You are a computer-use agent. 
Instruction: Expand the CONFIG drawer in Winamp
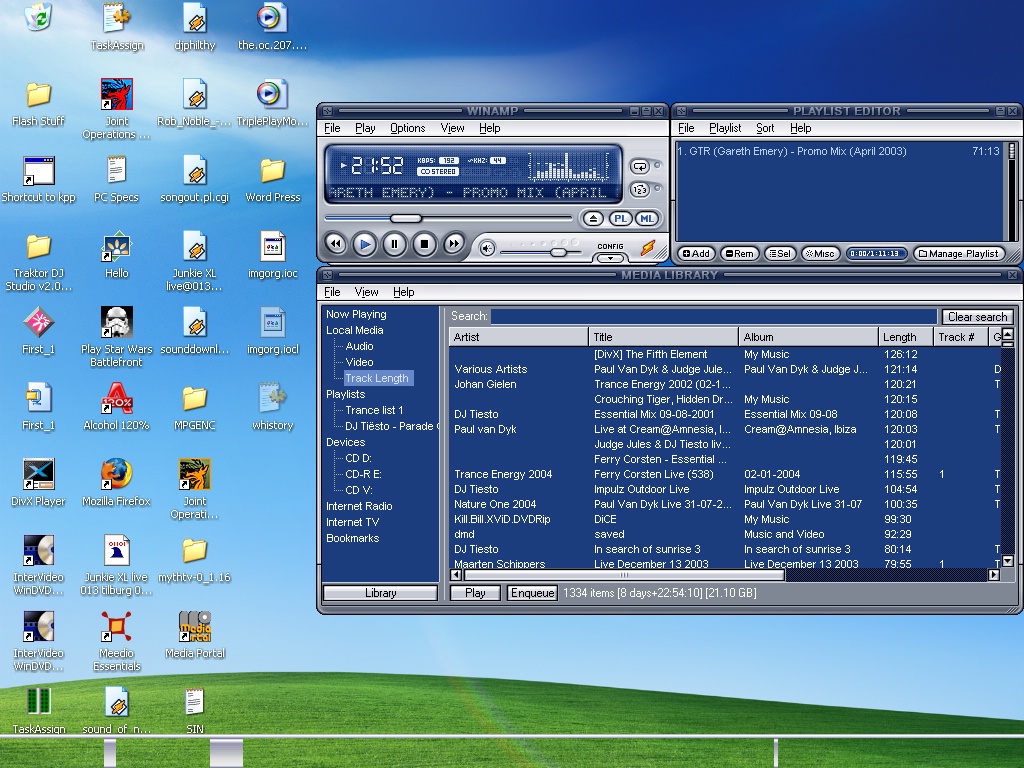(610, 258)
